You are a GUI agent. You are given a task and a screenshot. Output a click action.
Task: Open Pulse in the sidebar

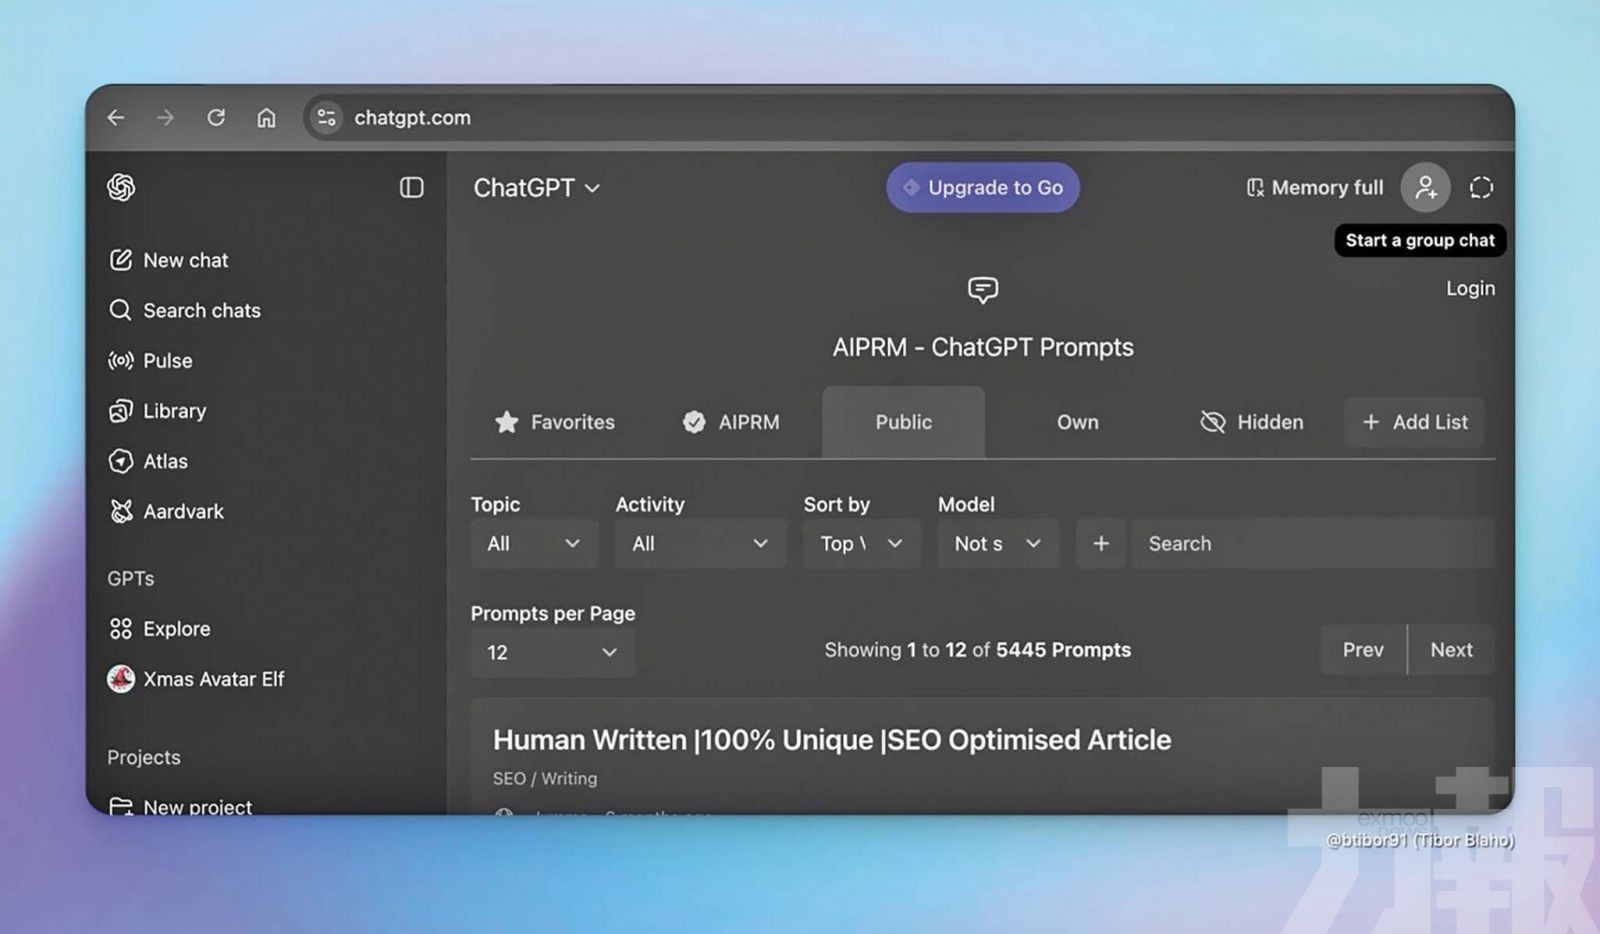168,361
